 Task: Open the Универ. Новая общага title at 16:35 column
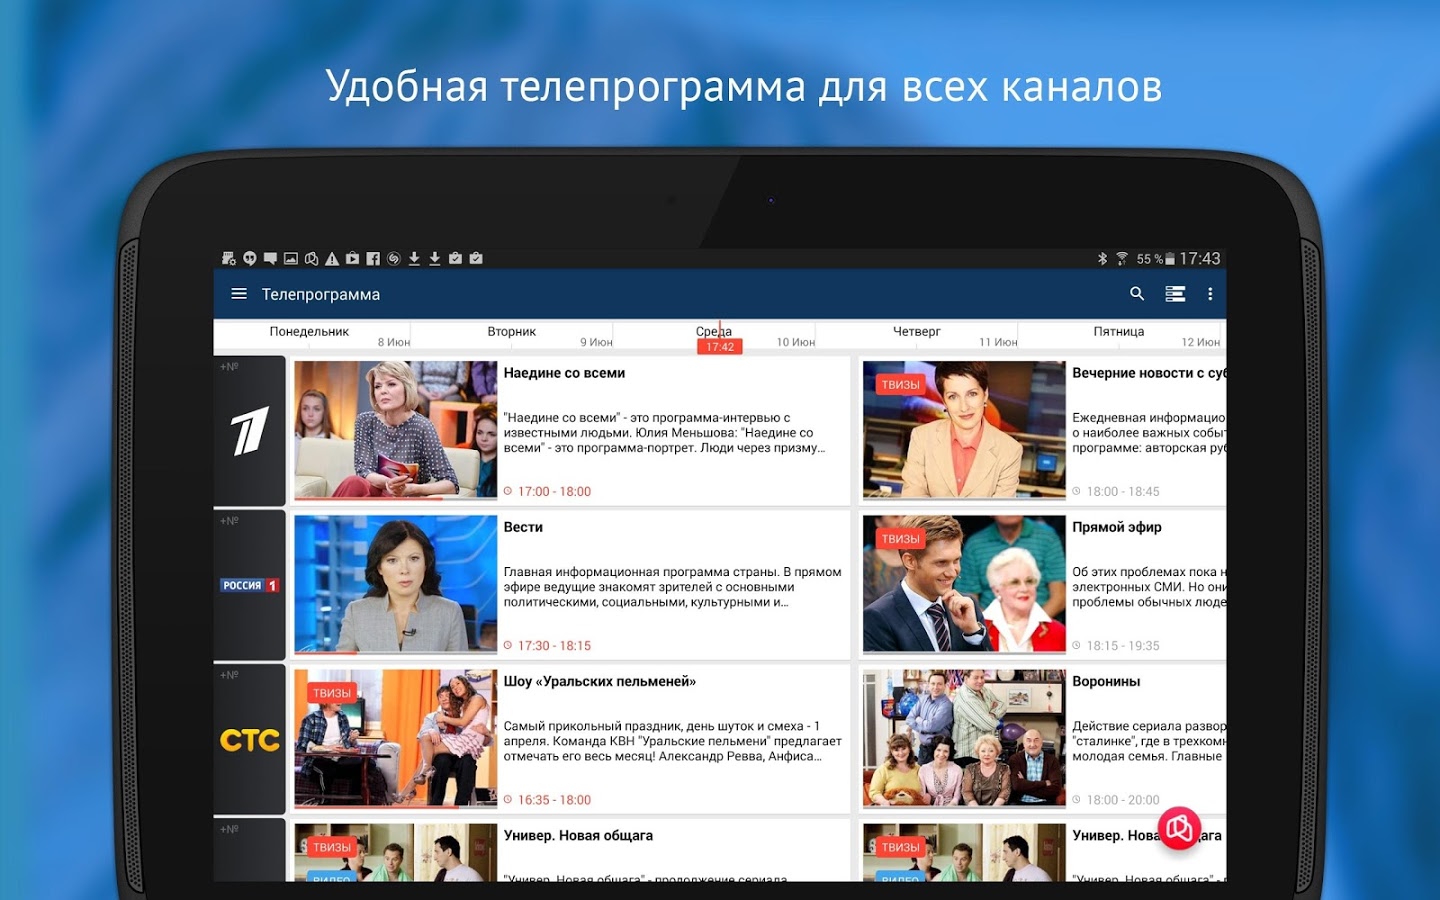578,835
